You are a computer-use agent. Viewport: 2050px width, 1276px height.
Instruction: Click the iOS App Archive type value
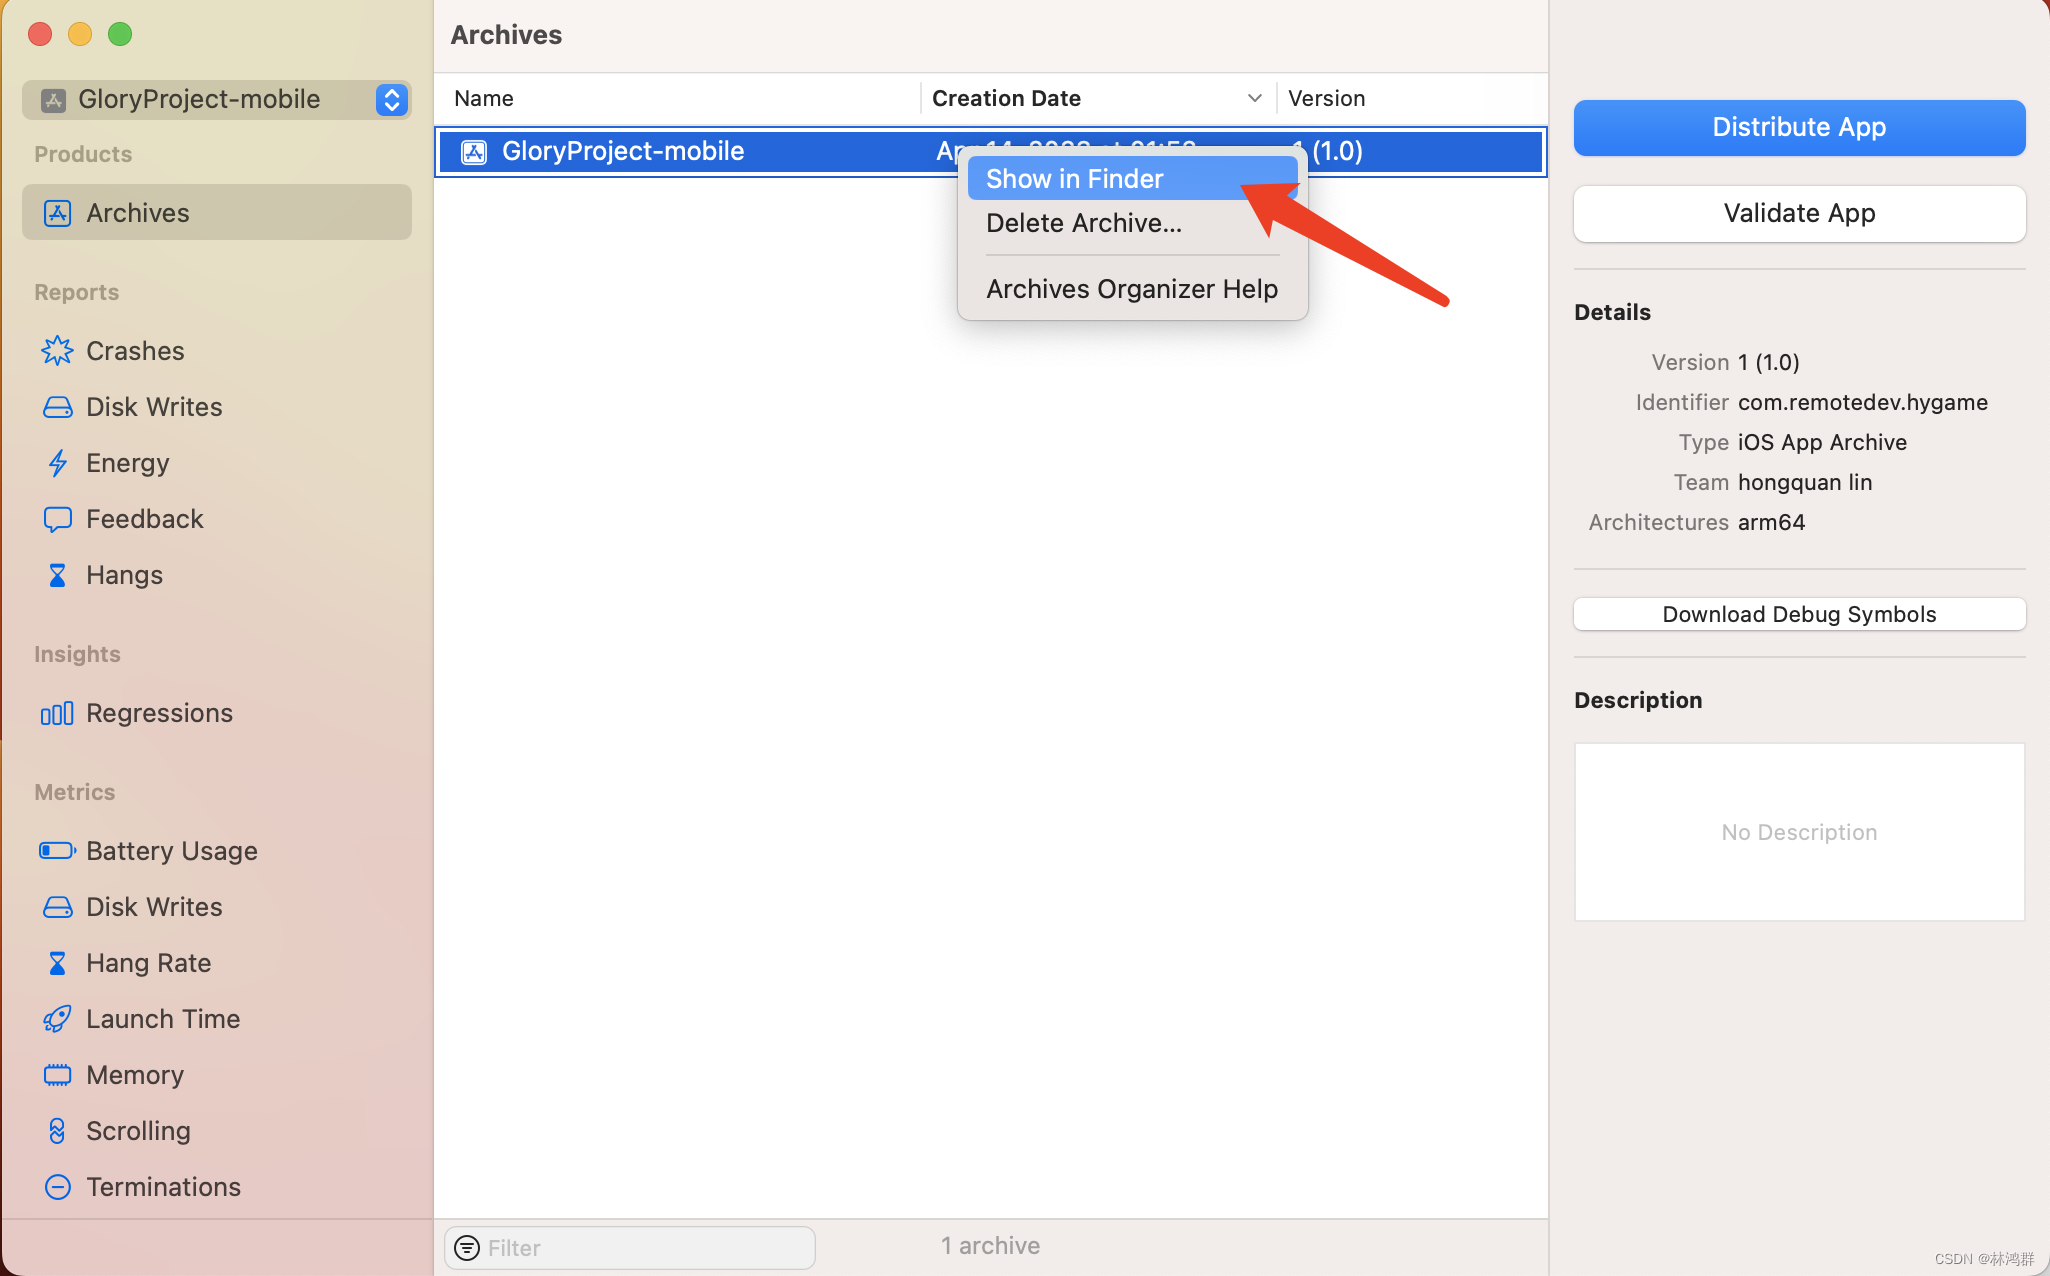(1822, 442)
